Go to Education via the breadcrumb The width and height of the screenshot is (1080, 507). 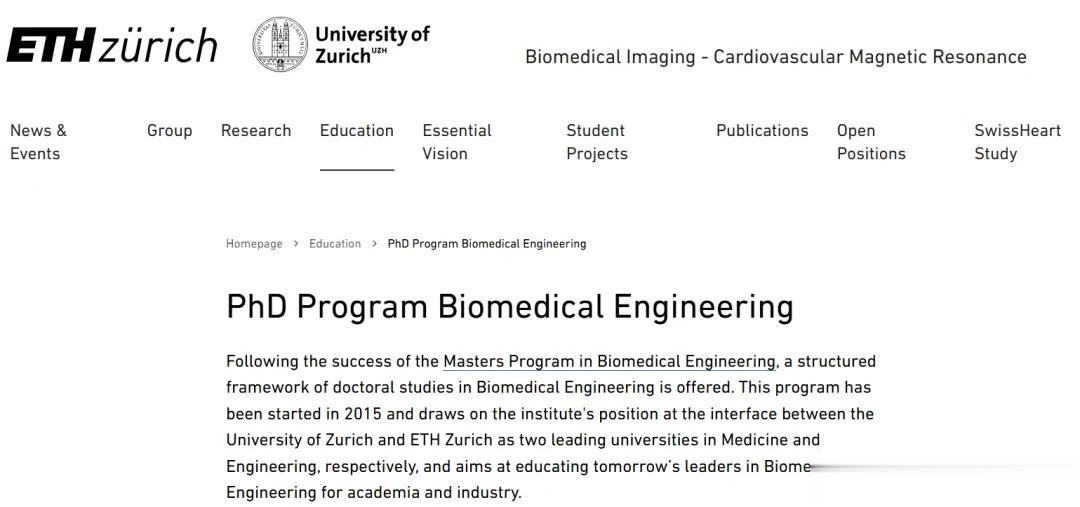[x=335, y=244]
